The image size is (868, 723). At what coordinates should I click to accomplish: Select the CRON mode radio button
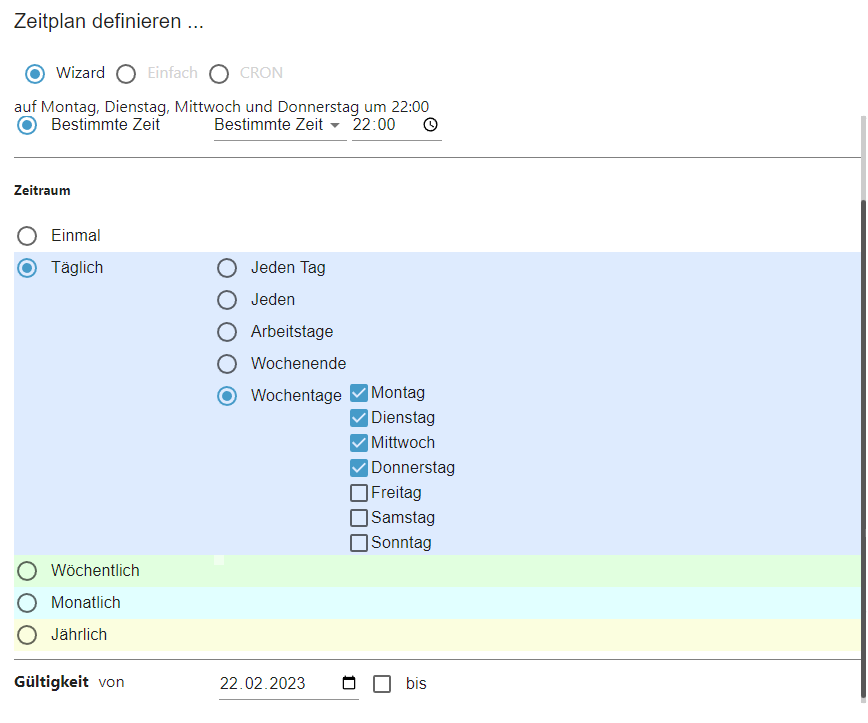[219, 74]
